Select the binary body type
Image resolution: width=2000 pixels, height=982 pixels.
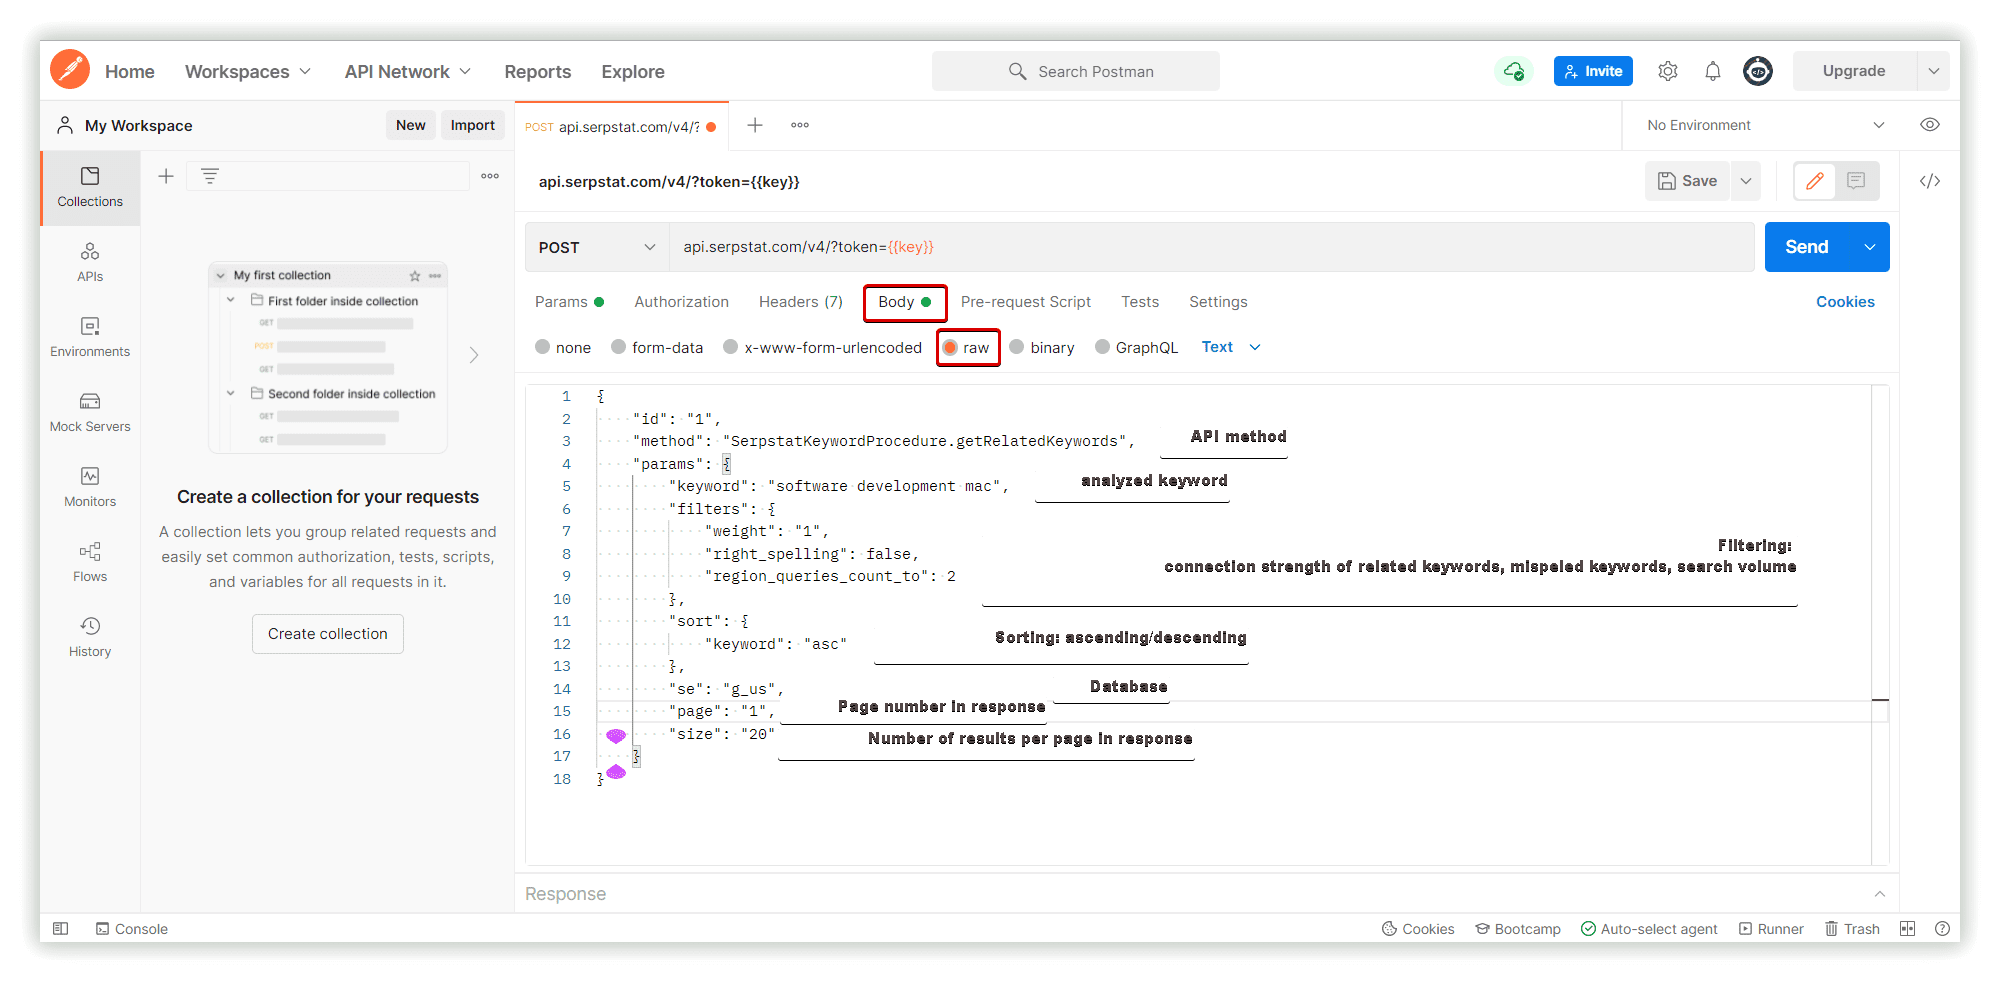click(x=1042, y=347)
